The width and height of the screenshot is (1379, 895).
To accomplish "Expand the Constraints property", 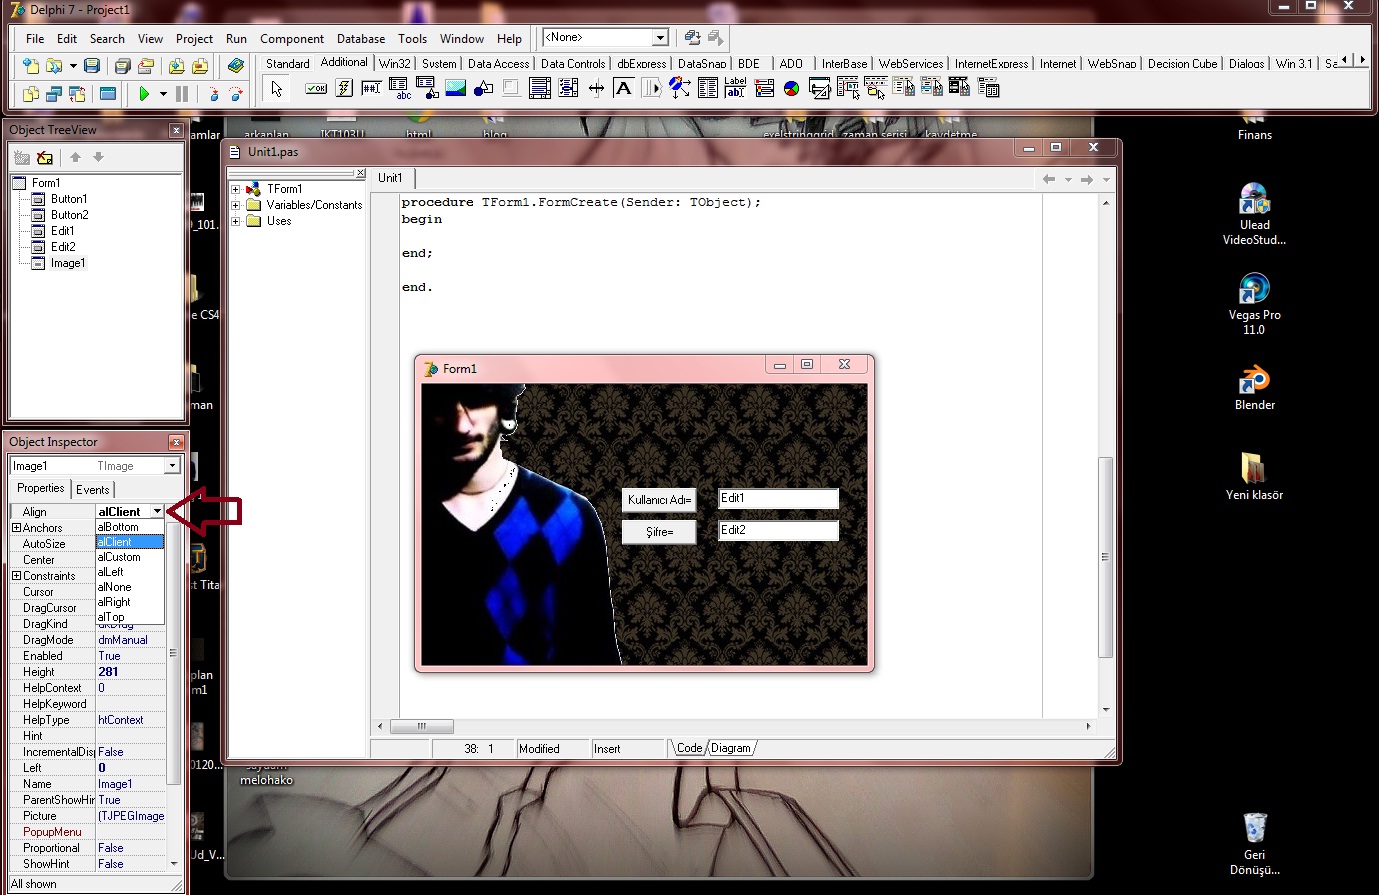I will pyautogui.click(x=16, y=576).
